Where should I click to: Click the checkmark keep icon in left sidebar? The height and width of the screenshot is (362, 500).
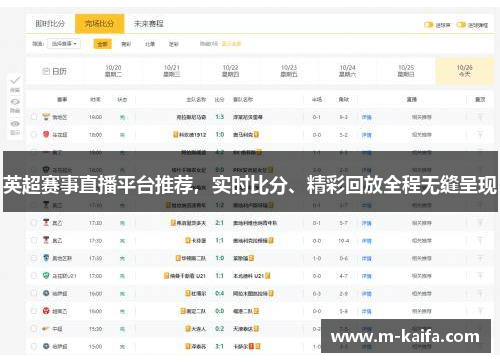15,80
